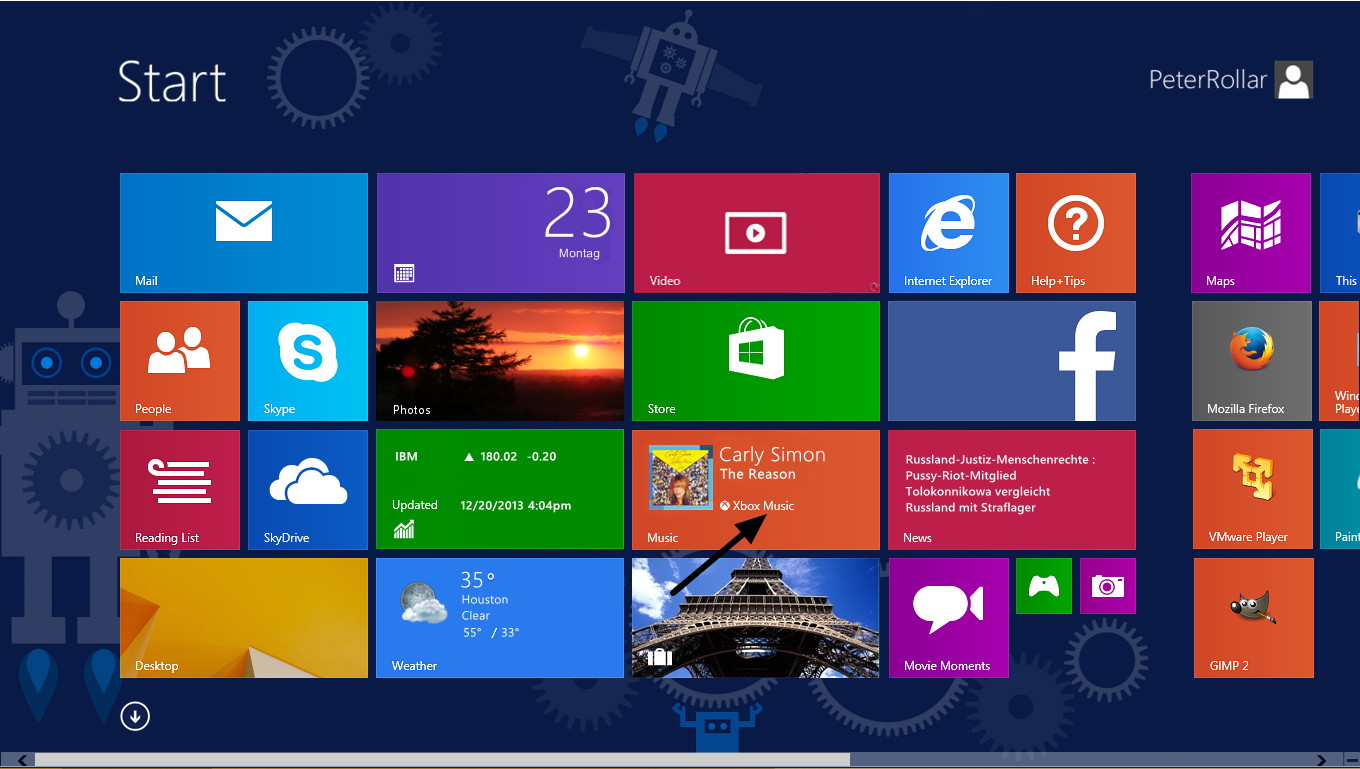Click the horizontal scrollbar left arrow
Image resolution: width=1360 pixels, height=769 pixels.
tap(21, 760)
